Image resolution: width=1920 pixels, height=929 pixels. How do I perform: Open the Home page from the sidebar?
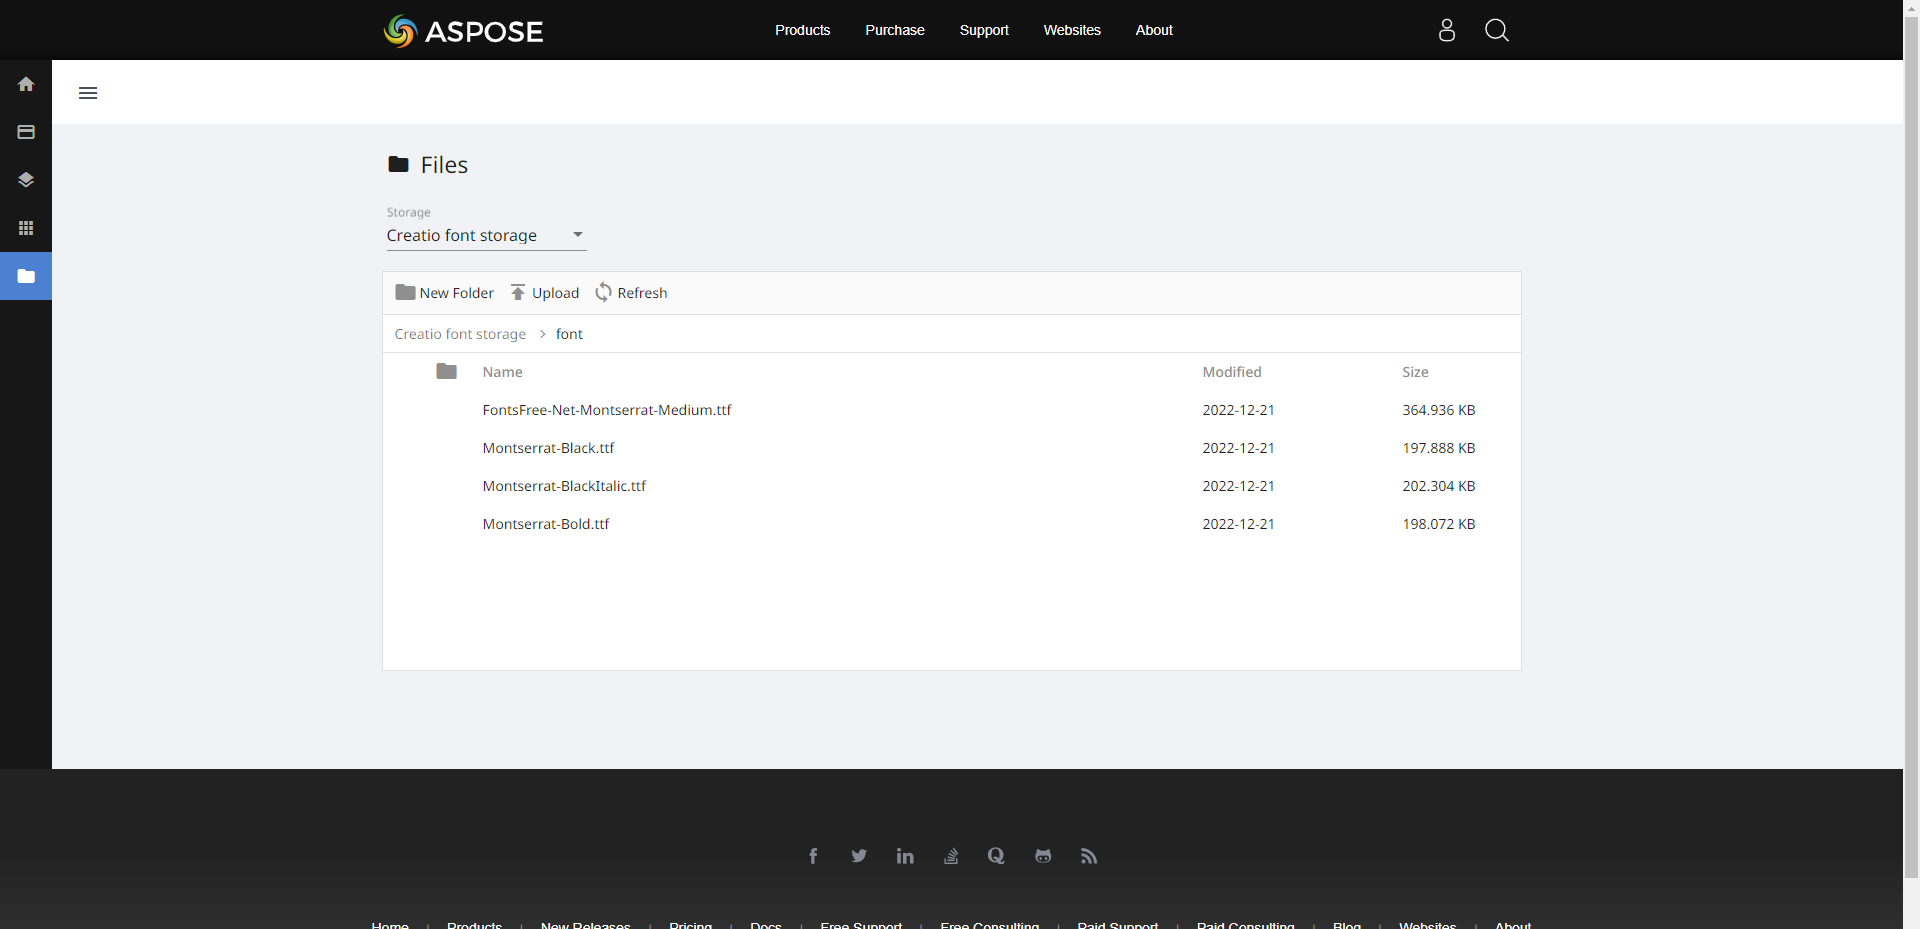click(x=25, y=84)
